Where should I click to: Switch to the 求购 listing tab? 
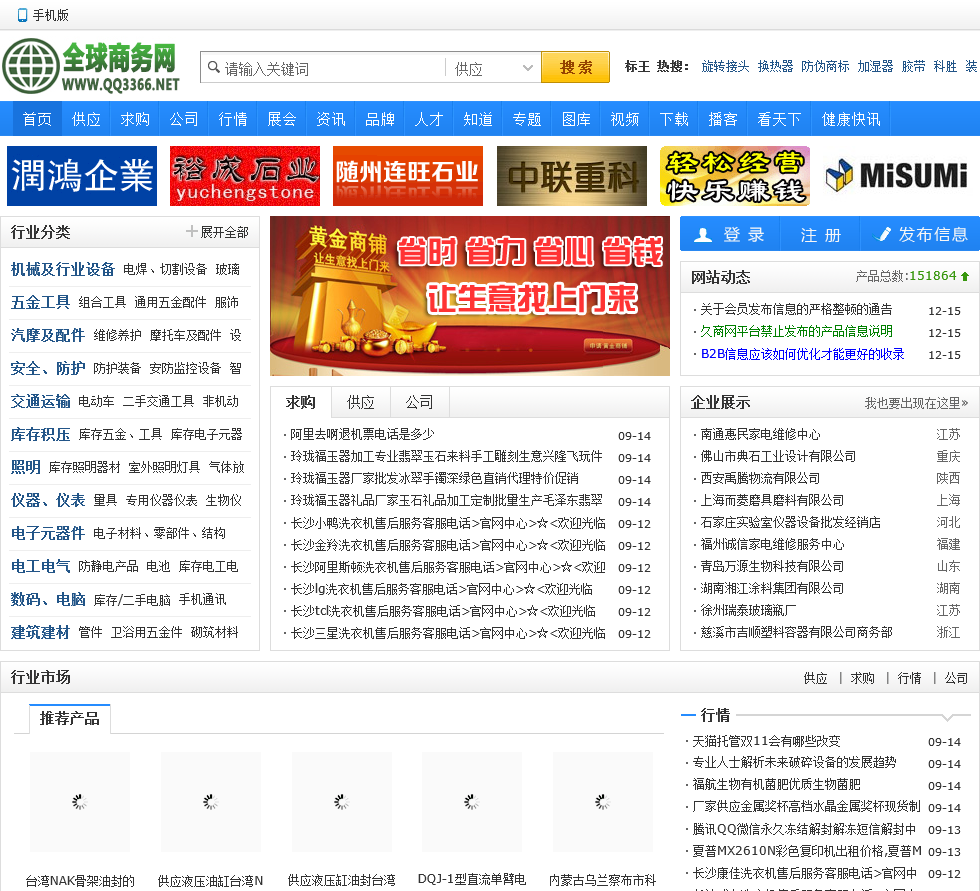[301, 402]
